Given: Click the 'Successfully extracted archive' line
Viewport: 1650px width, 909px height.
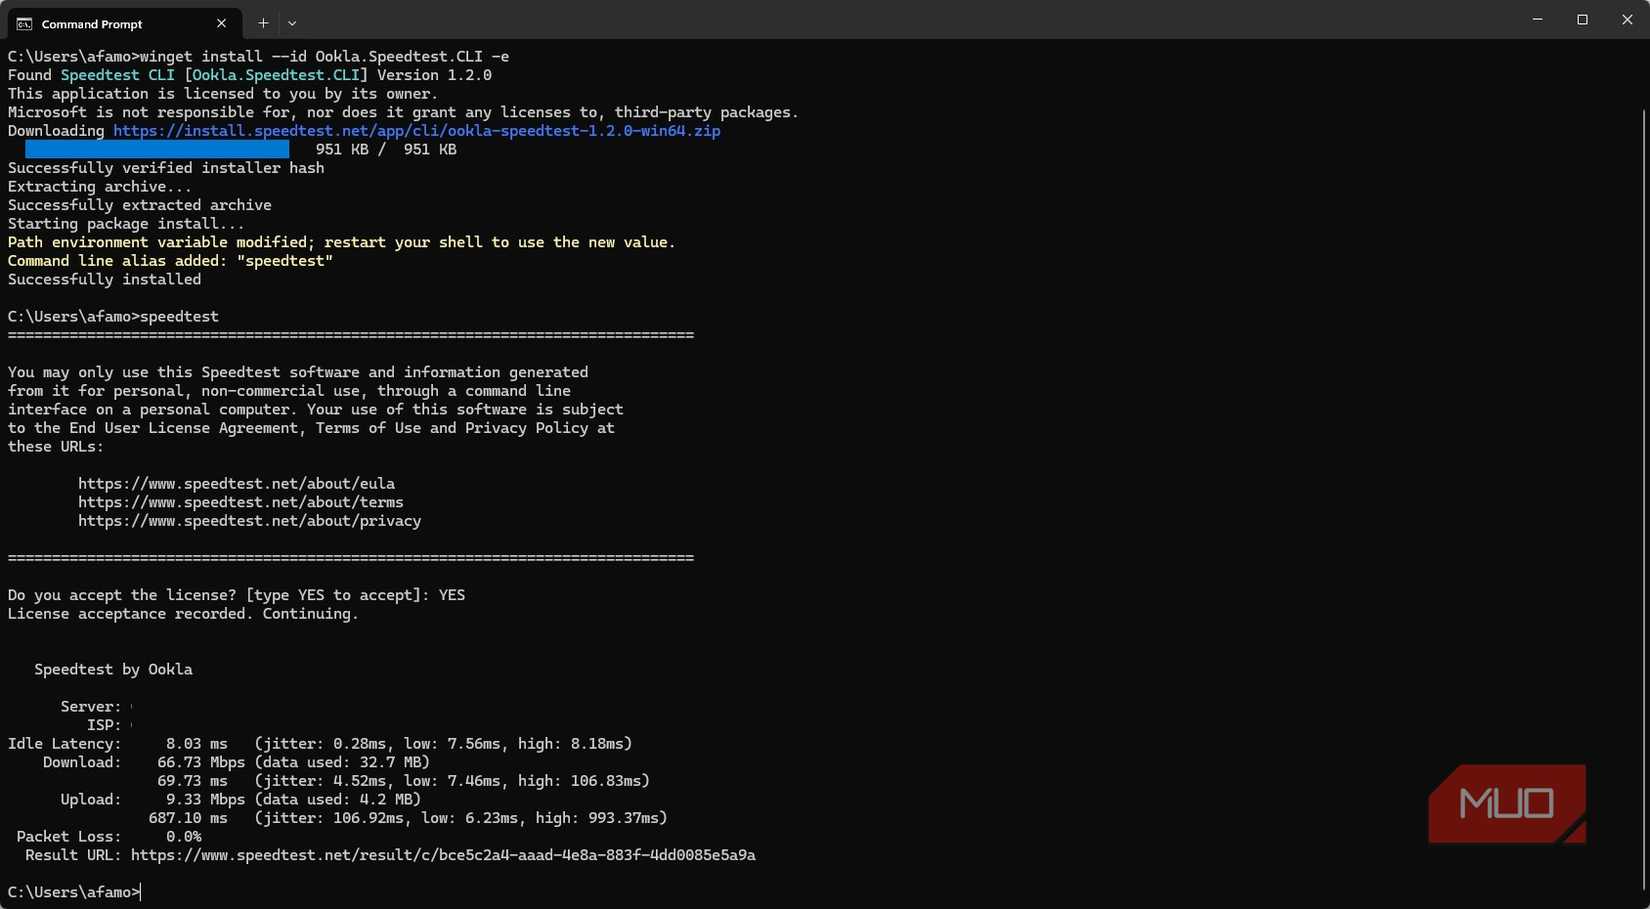Looking at the screenshot, I should click(x=139, y=205).
